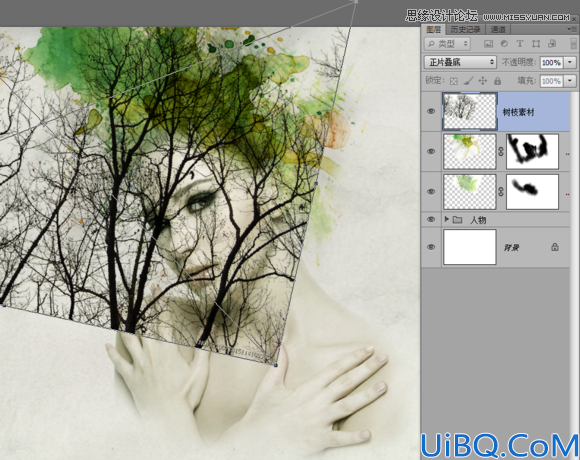The height and width of the screenshot is (460, 580).
Task: Click transform handle at top-right corner above canvas
Action: pos(356,1)
